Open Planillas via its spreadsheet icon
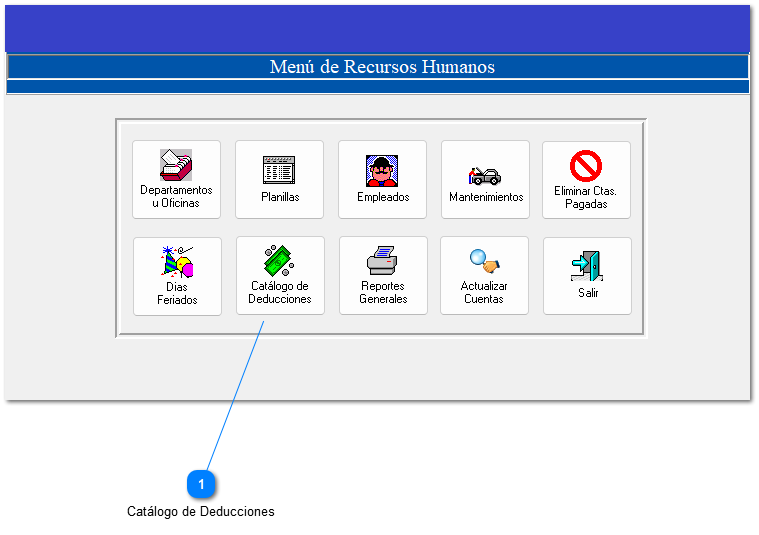 (279, 168)
